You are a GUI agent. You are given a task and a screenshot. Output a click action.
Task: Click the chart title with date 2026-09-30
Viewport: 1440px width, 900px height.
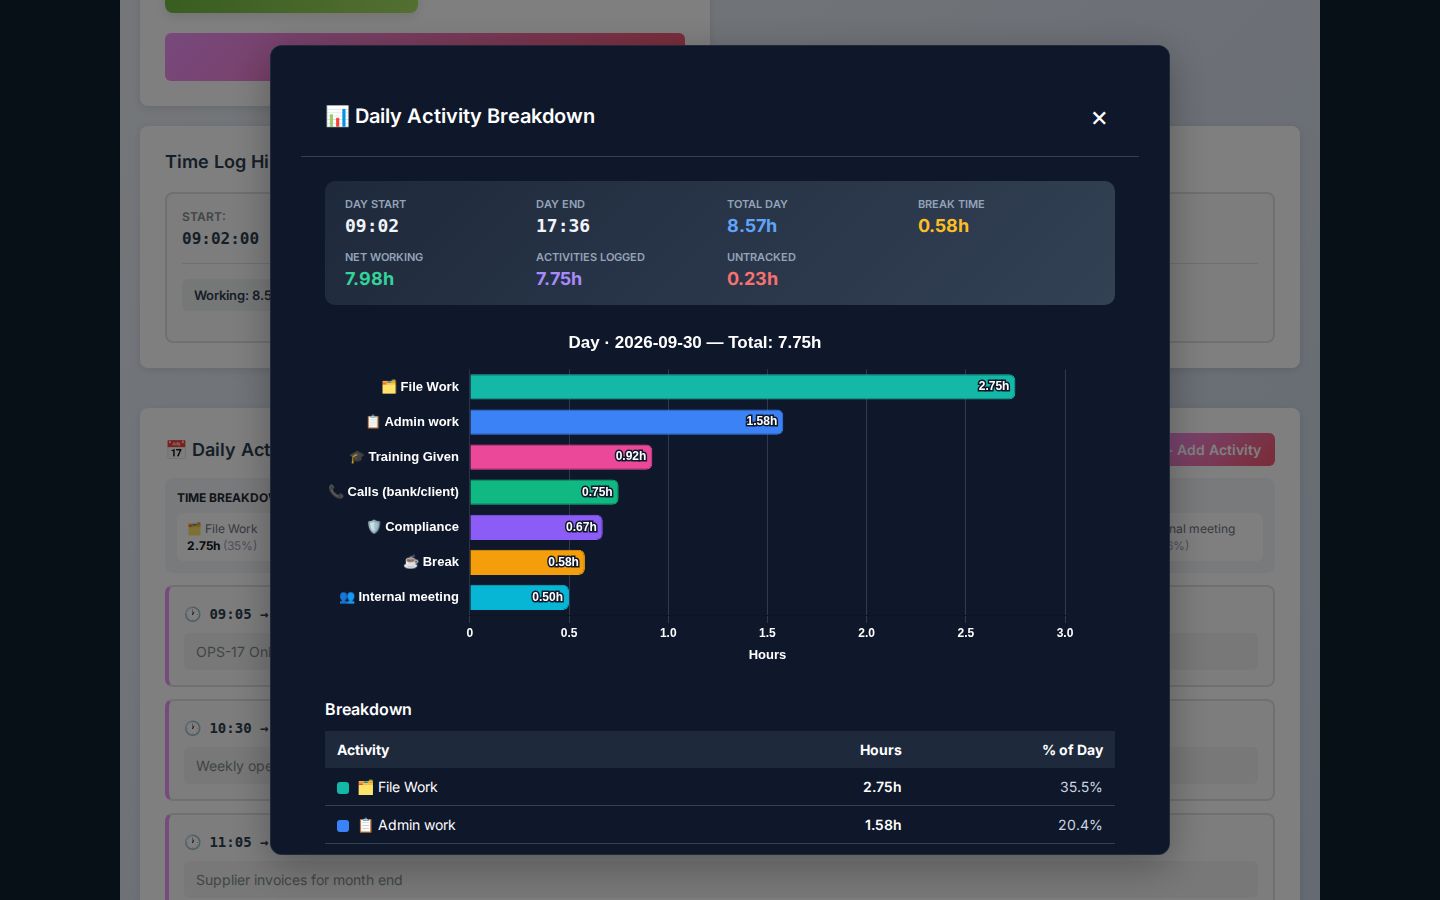(x=695, y=342)
